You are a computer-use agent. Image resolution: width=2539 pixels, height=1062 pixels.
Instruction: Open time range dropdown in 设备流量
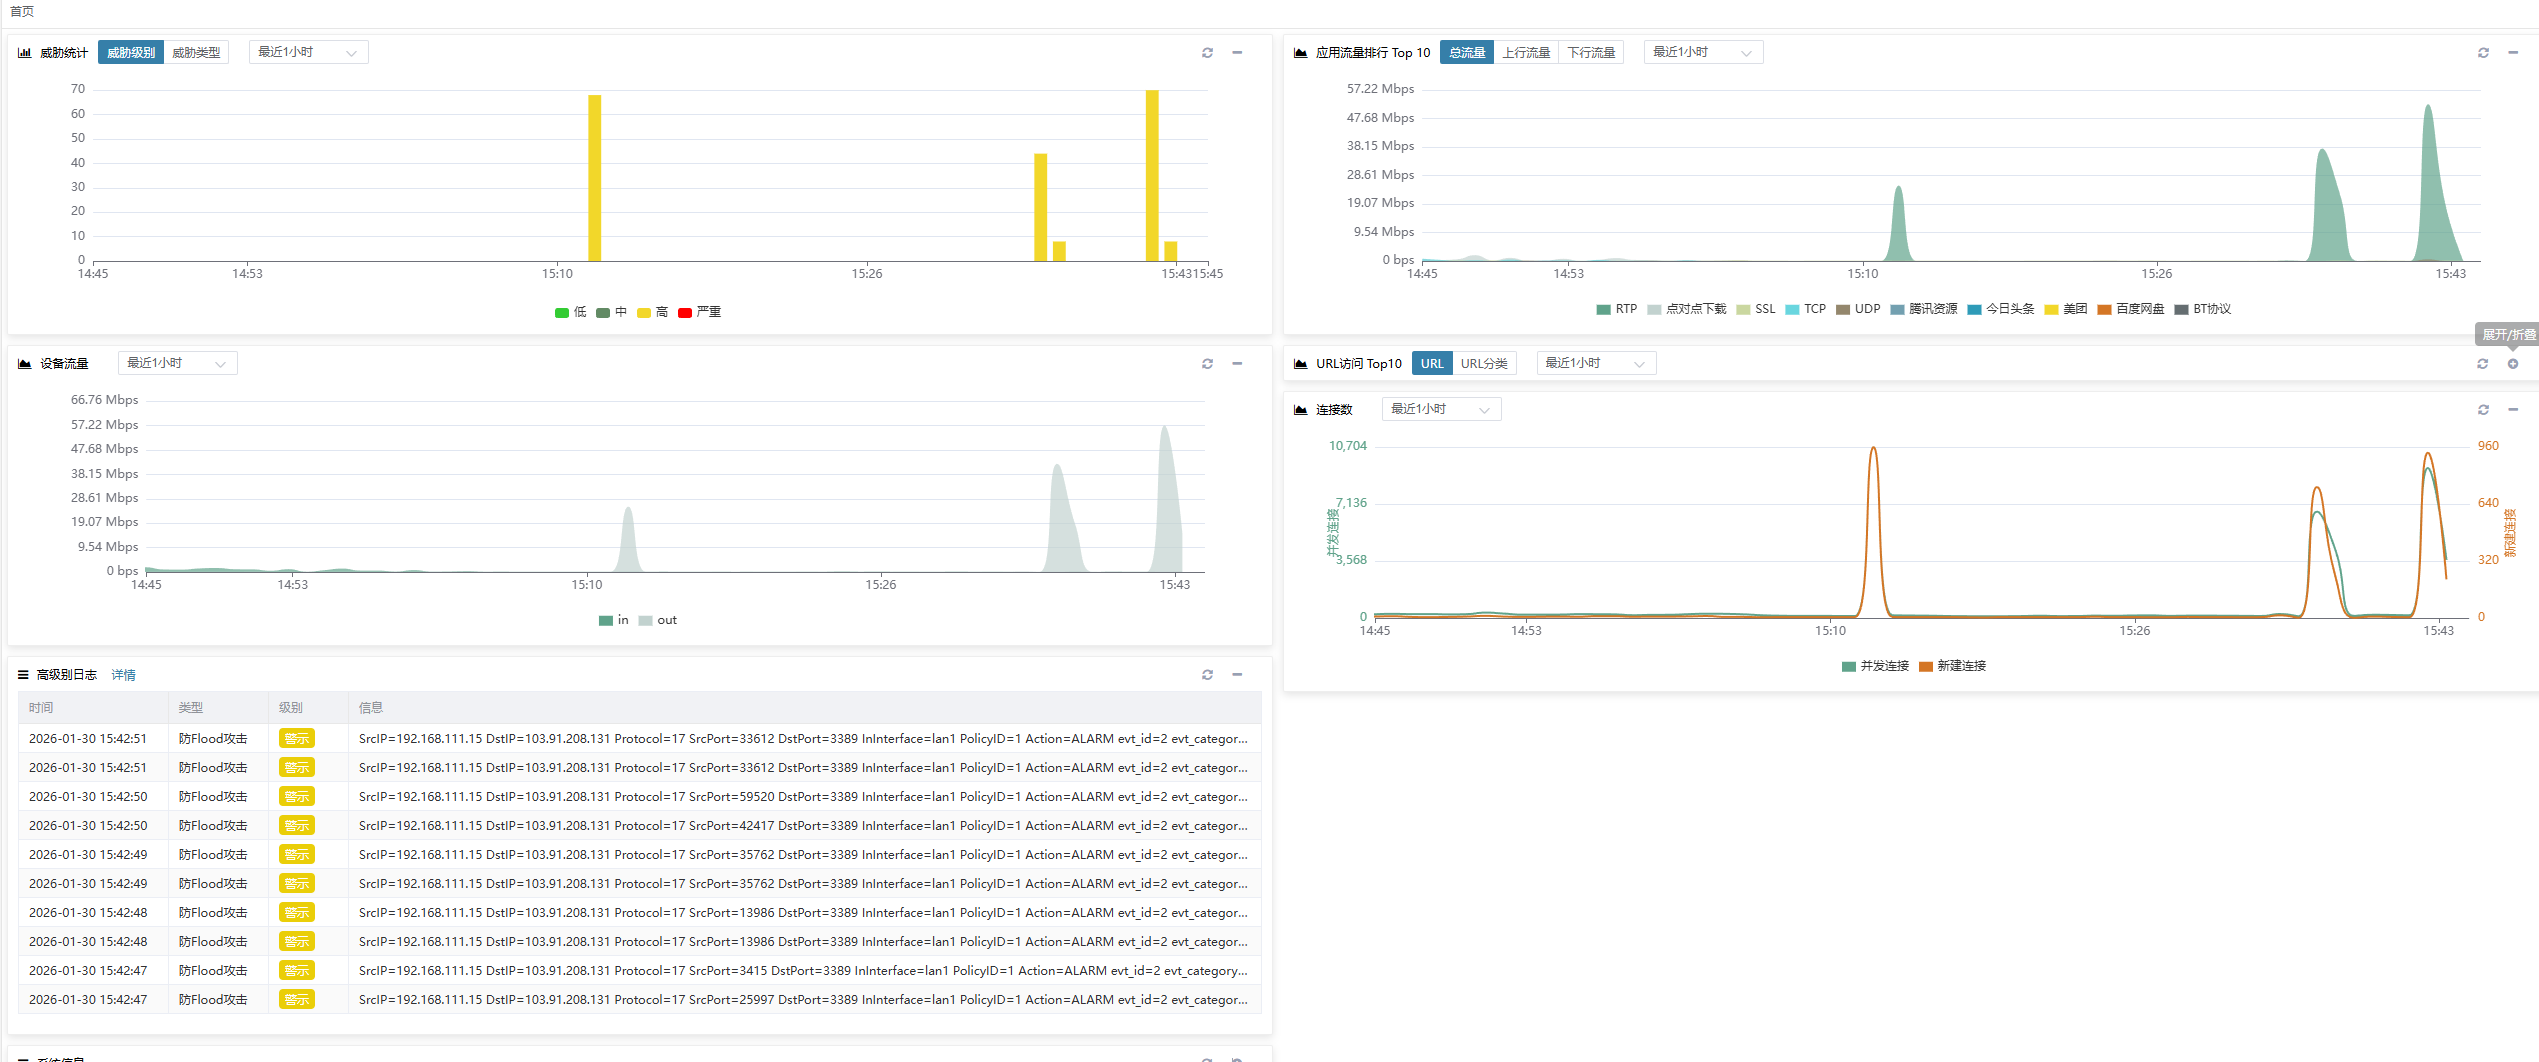tap(177, 363)
